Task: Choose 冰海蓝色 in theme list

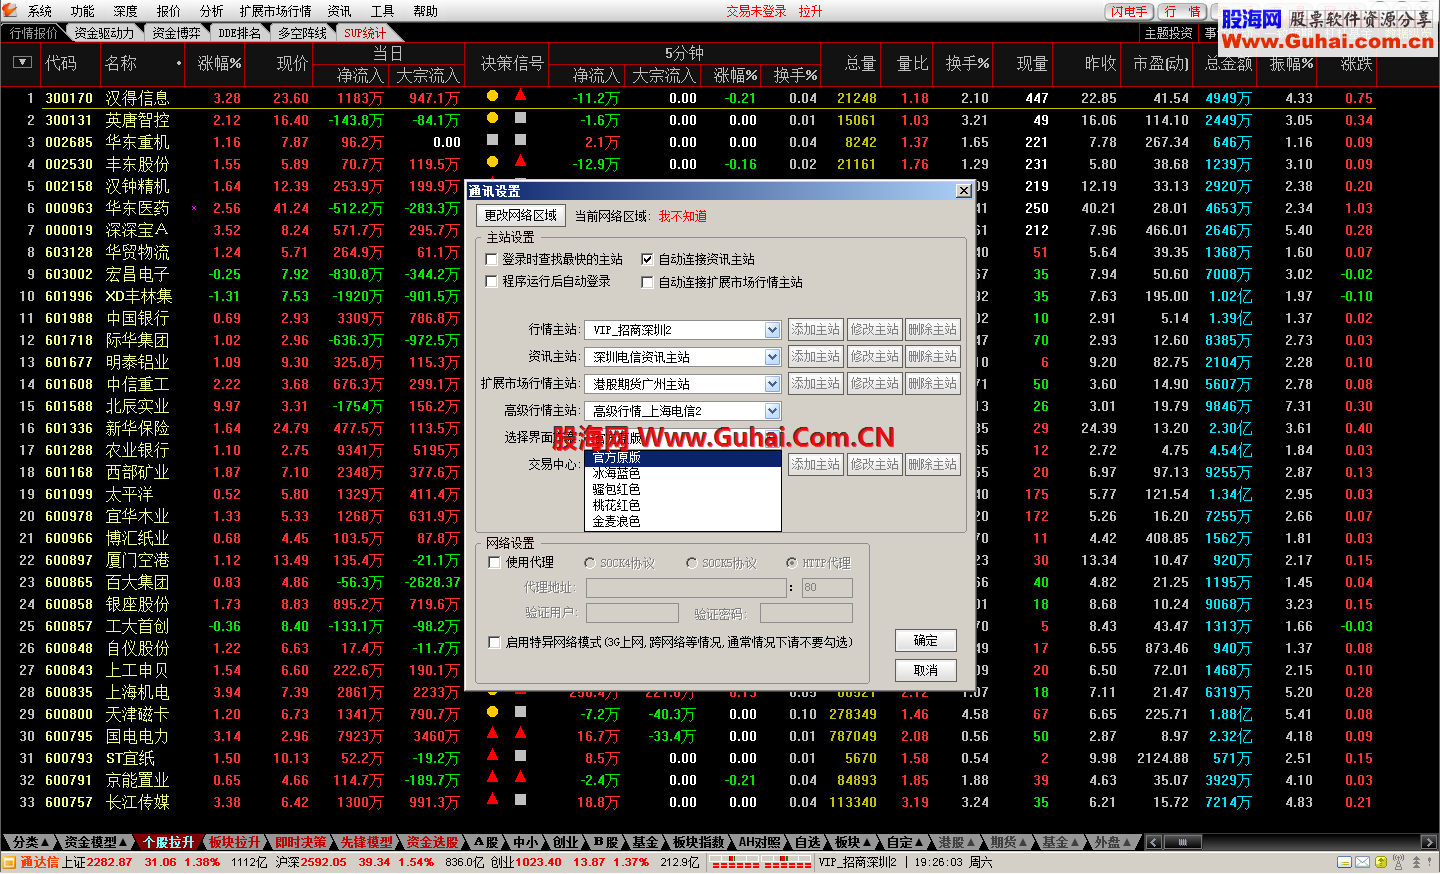Action: 683,473
